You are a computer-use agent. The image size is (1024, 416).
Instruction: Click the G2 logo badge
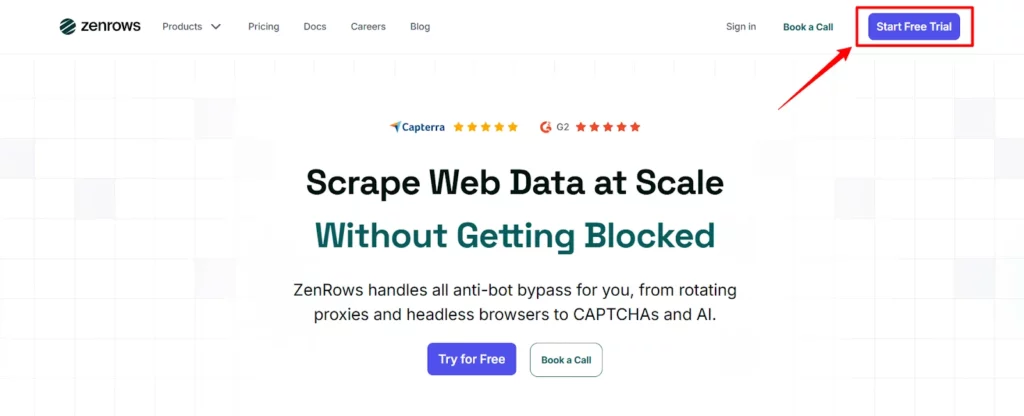tap(546, 127)
